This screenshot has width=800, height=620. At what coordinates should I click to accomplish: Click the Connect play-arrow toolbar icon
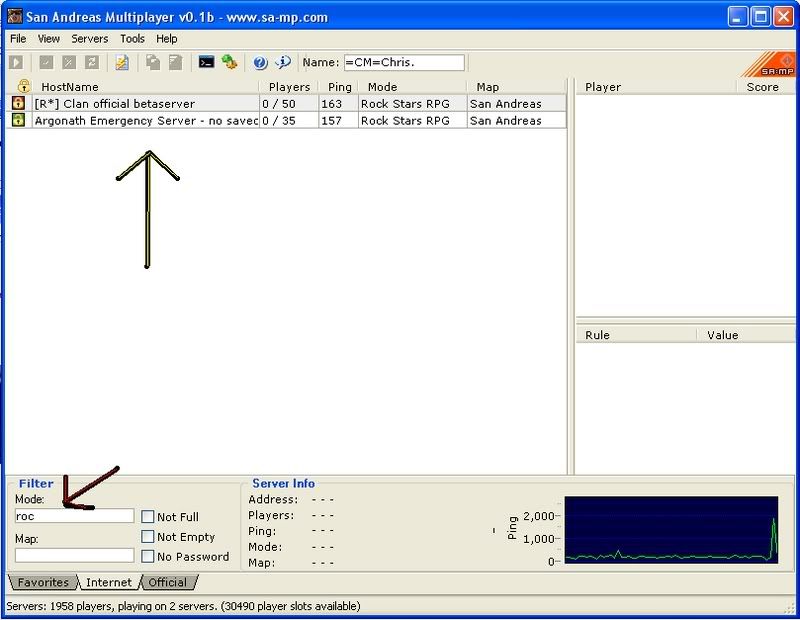coord(16,63)
